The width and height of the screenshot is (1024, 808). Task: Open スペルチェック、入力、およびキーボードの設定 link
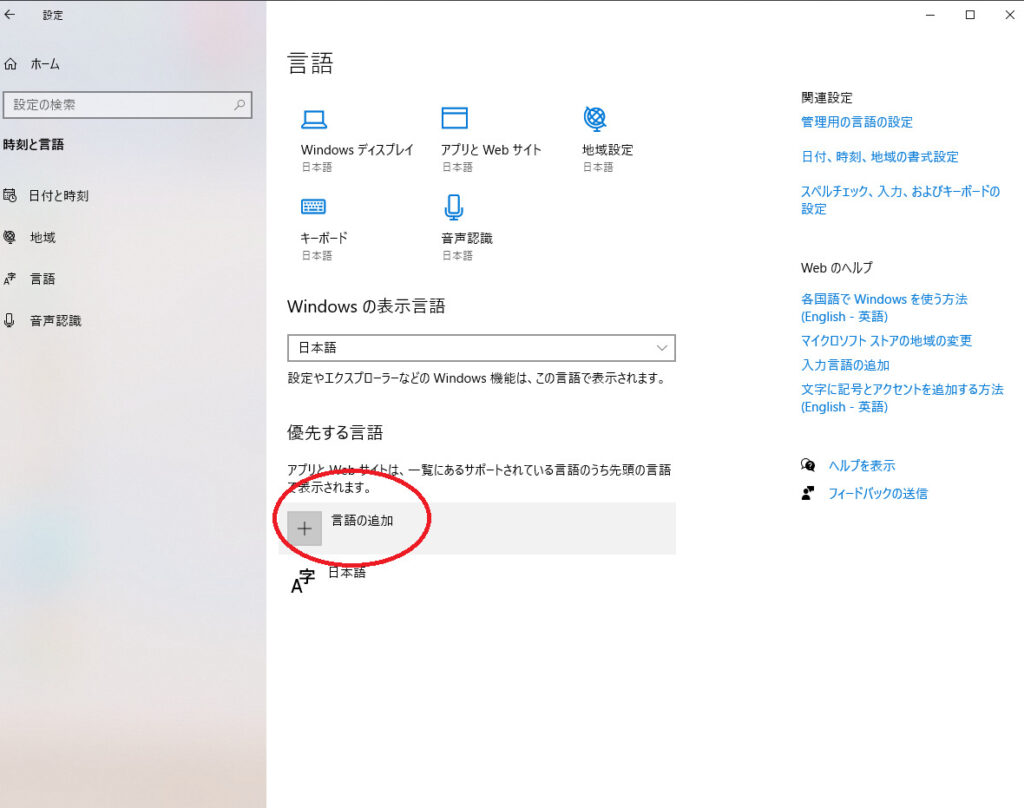[x=901, y=200]
